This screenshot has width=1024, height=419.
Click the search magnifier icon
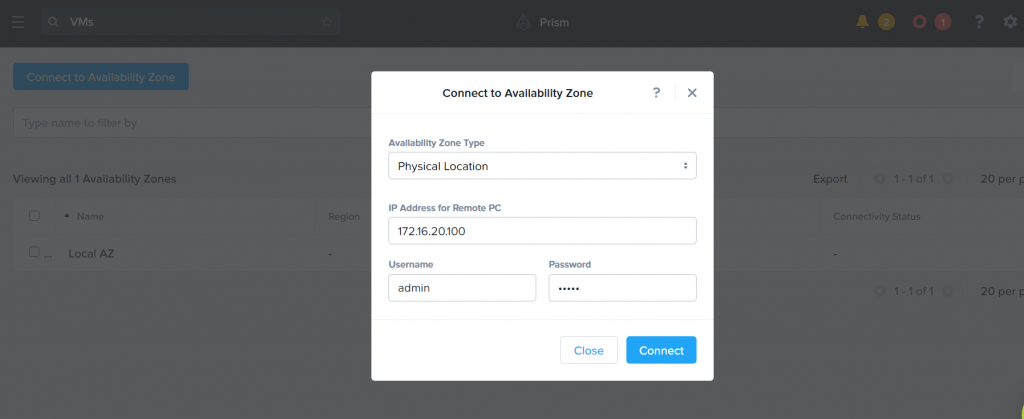54,22
